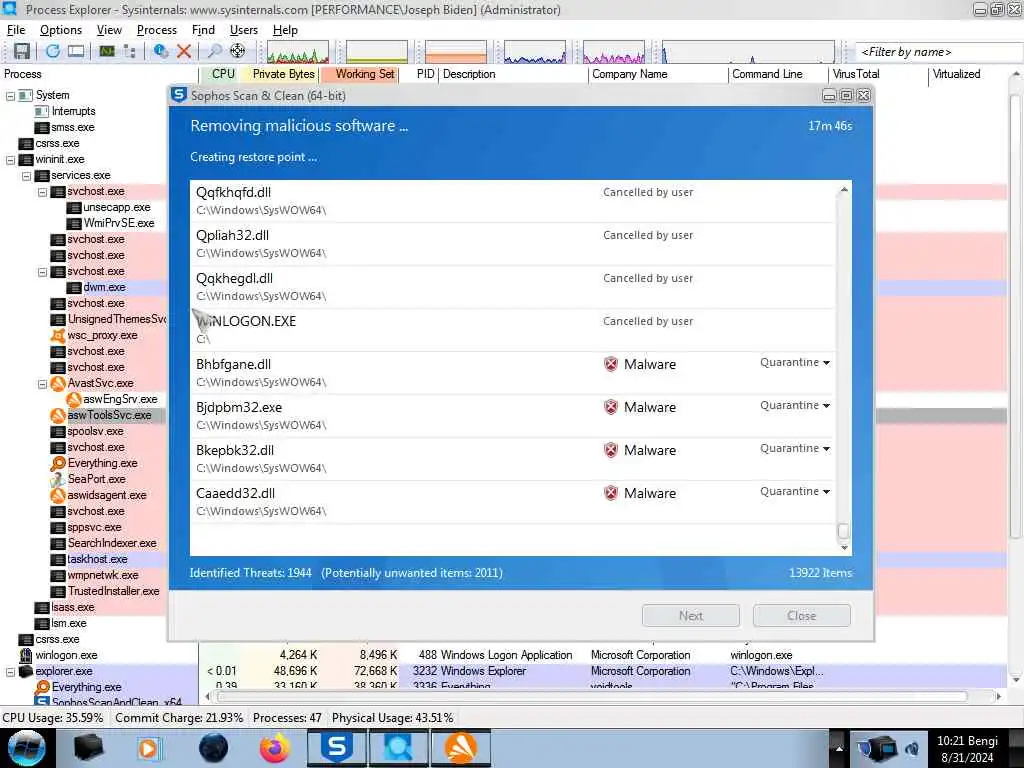Select the crosshair Find Window's Process icon

[x=238, y=52]
